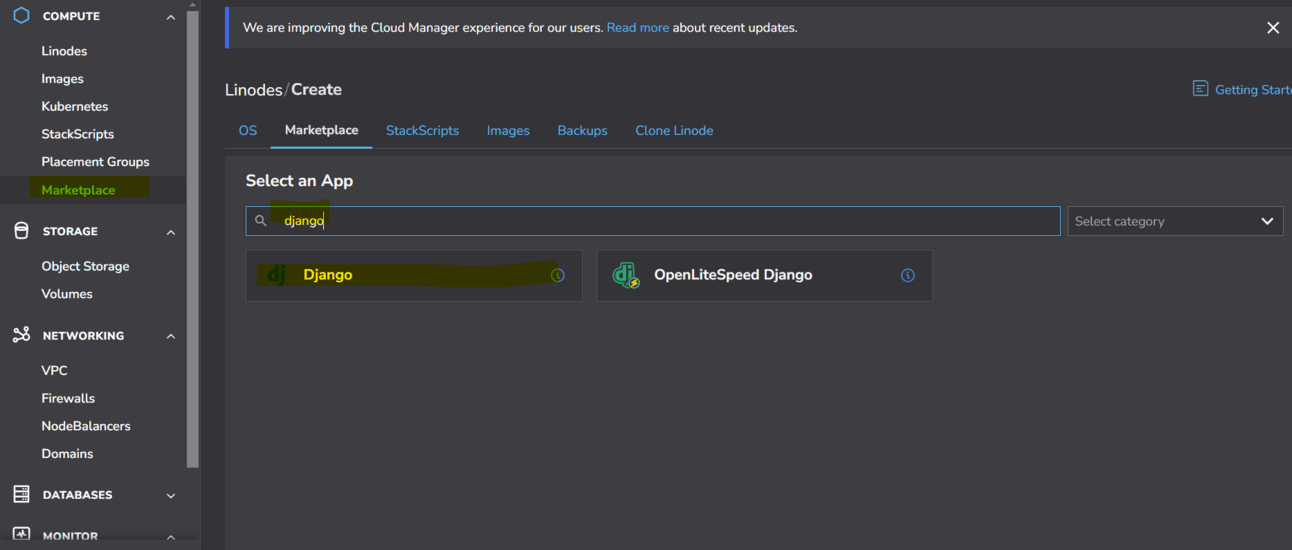Open Images in the sidebar
This screenshot has height=550, width=1292.
point(62,78)
